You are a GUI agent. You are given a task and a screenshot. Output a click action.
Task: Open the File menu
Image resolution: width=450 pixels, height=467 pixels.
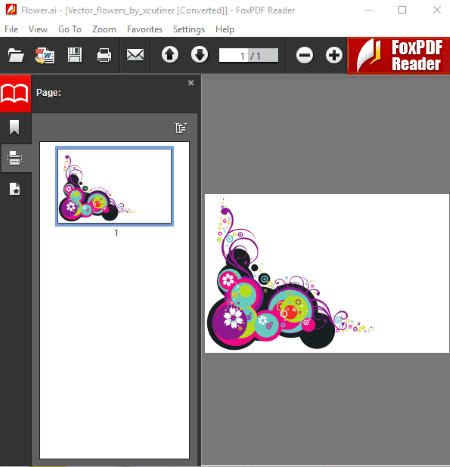coord(11,29)
